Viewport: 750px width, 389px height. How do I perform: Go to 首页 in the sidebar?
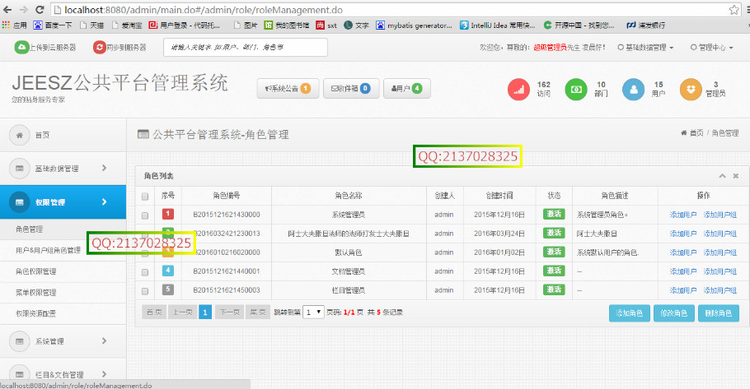point(42,135)
